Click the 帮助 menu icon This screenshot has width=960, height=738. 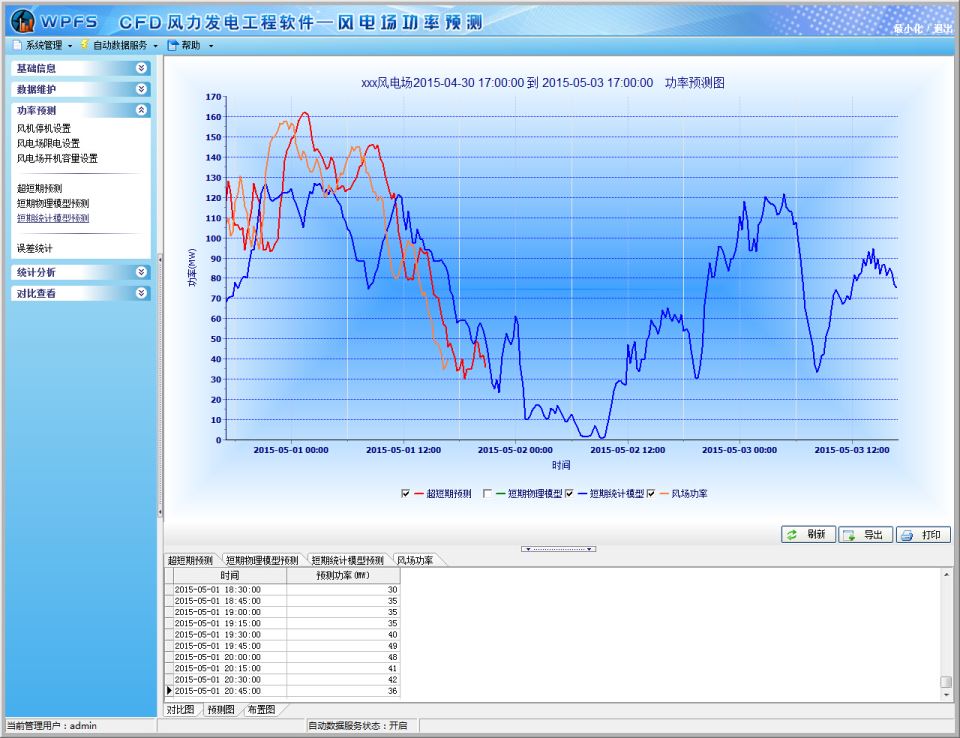[173, 45]
